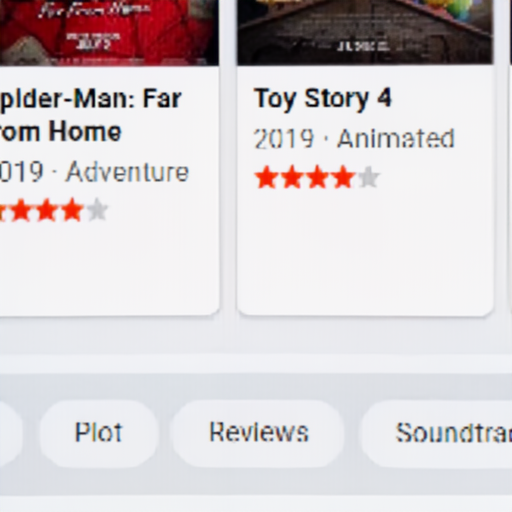Open the Toy Story 4 poster image
Viewport: 512px width, 512px height.
pyautogui.click(x=365, y=32)
